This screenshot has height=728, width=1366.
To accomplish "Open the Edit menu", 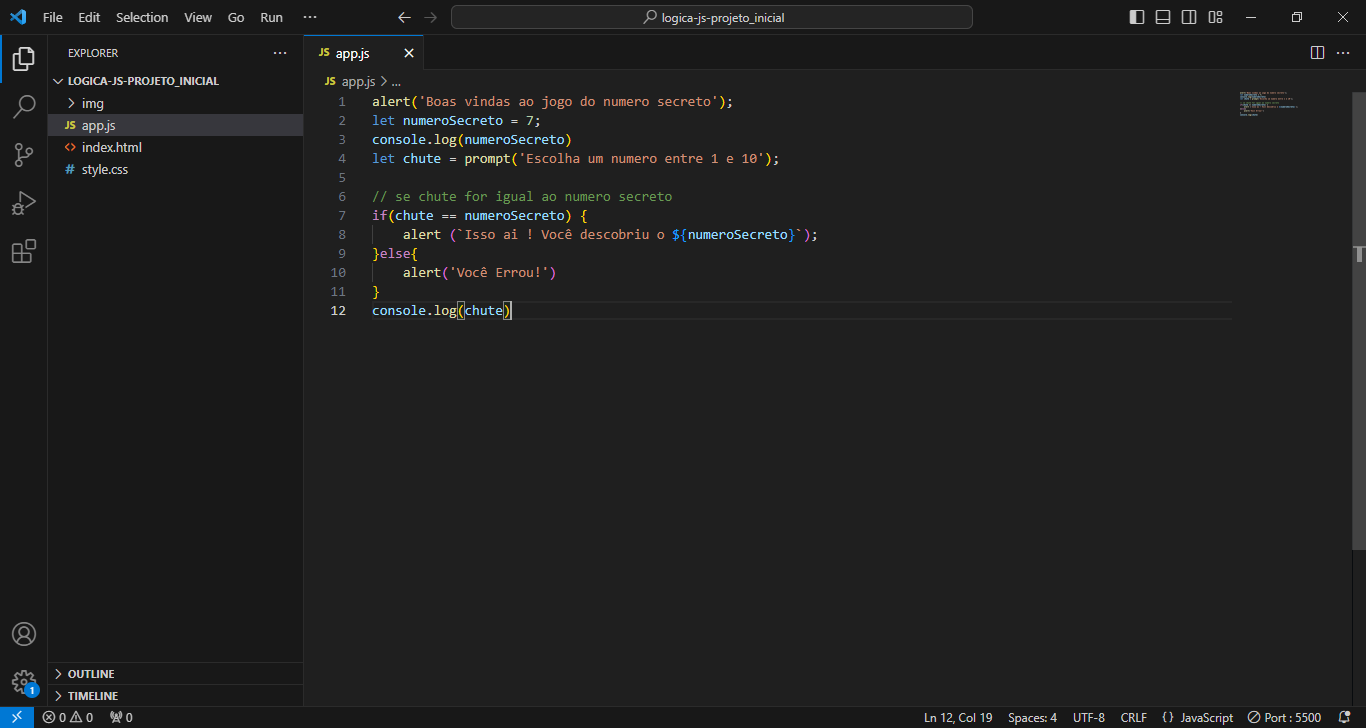I will click(x=89, y=17).
